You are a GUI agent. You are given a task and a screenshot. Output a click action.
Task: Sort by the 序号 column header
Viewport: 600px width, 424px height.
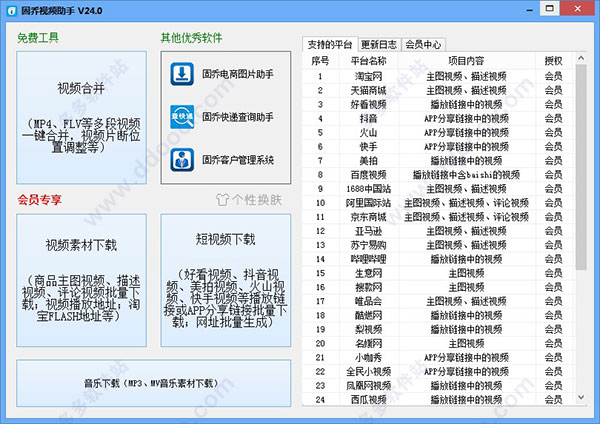[320, 61]
